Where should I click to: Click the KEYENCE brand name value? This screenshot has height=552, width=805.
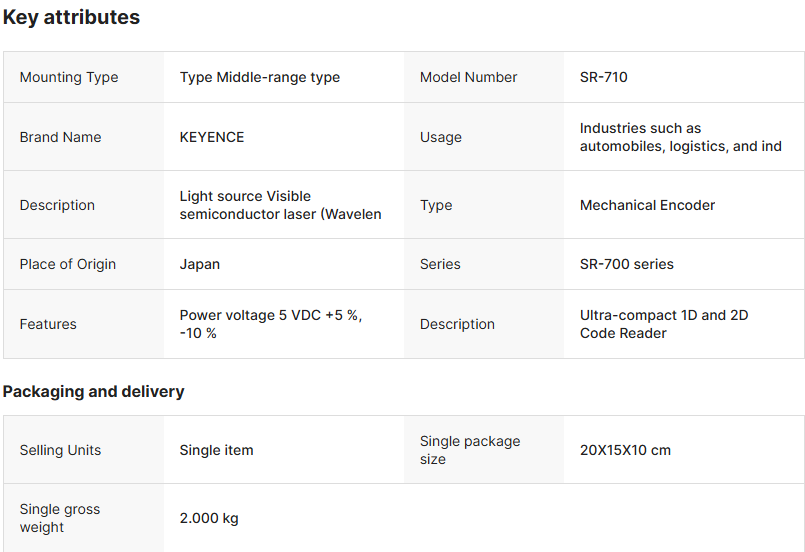212,137
